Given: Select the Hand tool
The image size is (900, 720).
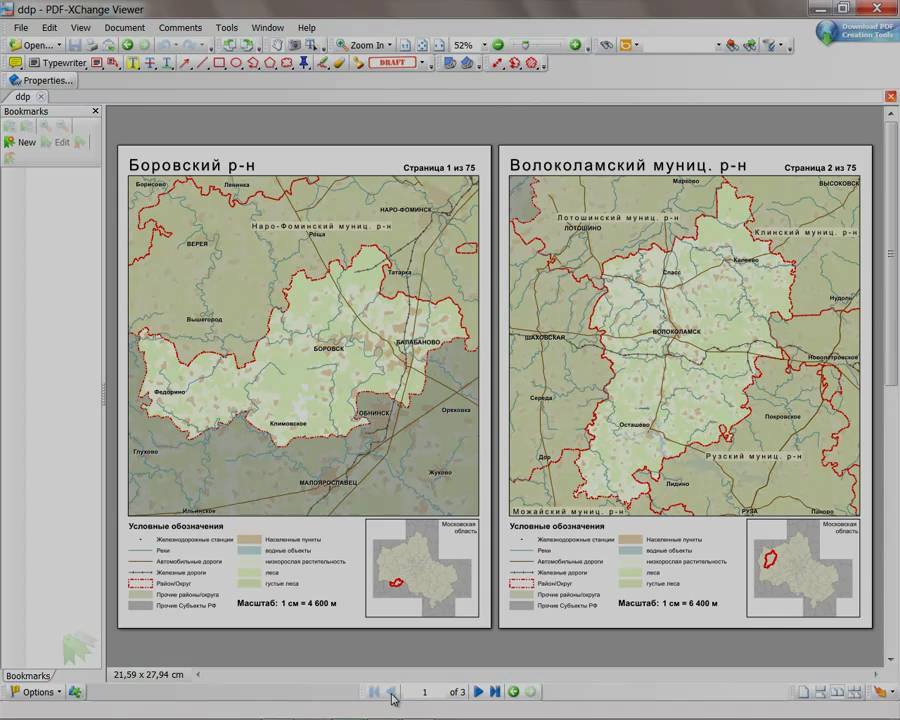Looking at the screenshot, I should [x=277, y=45].
